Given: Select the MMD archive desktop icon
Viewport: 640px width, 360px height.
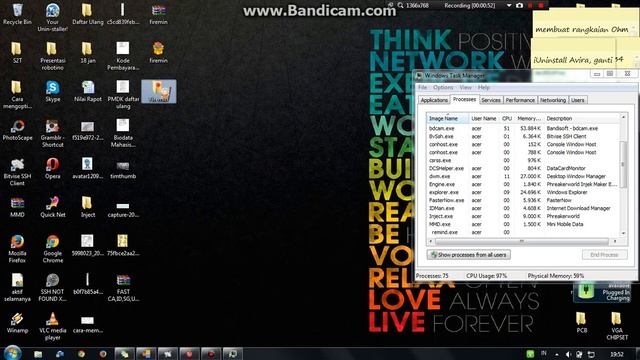Looking at the screenshot, I should pos(17,207).
